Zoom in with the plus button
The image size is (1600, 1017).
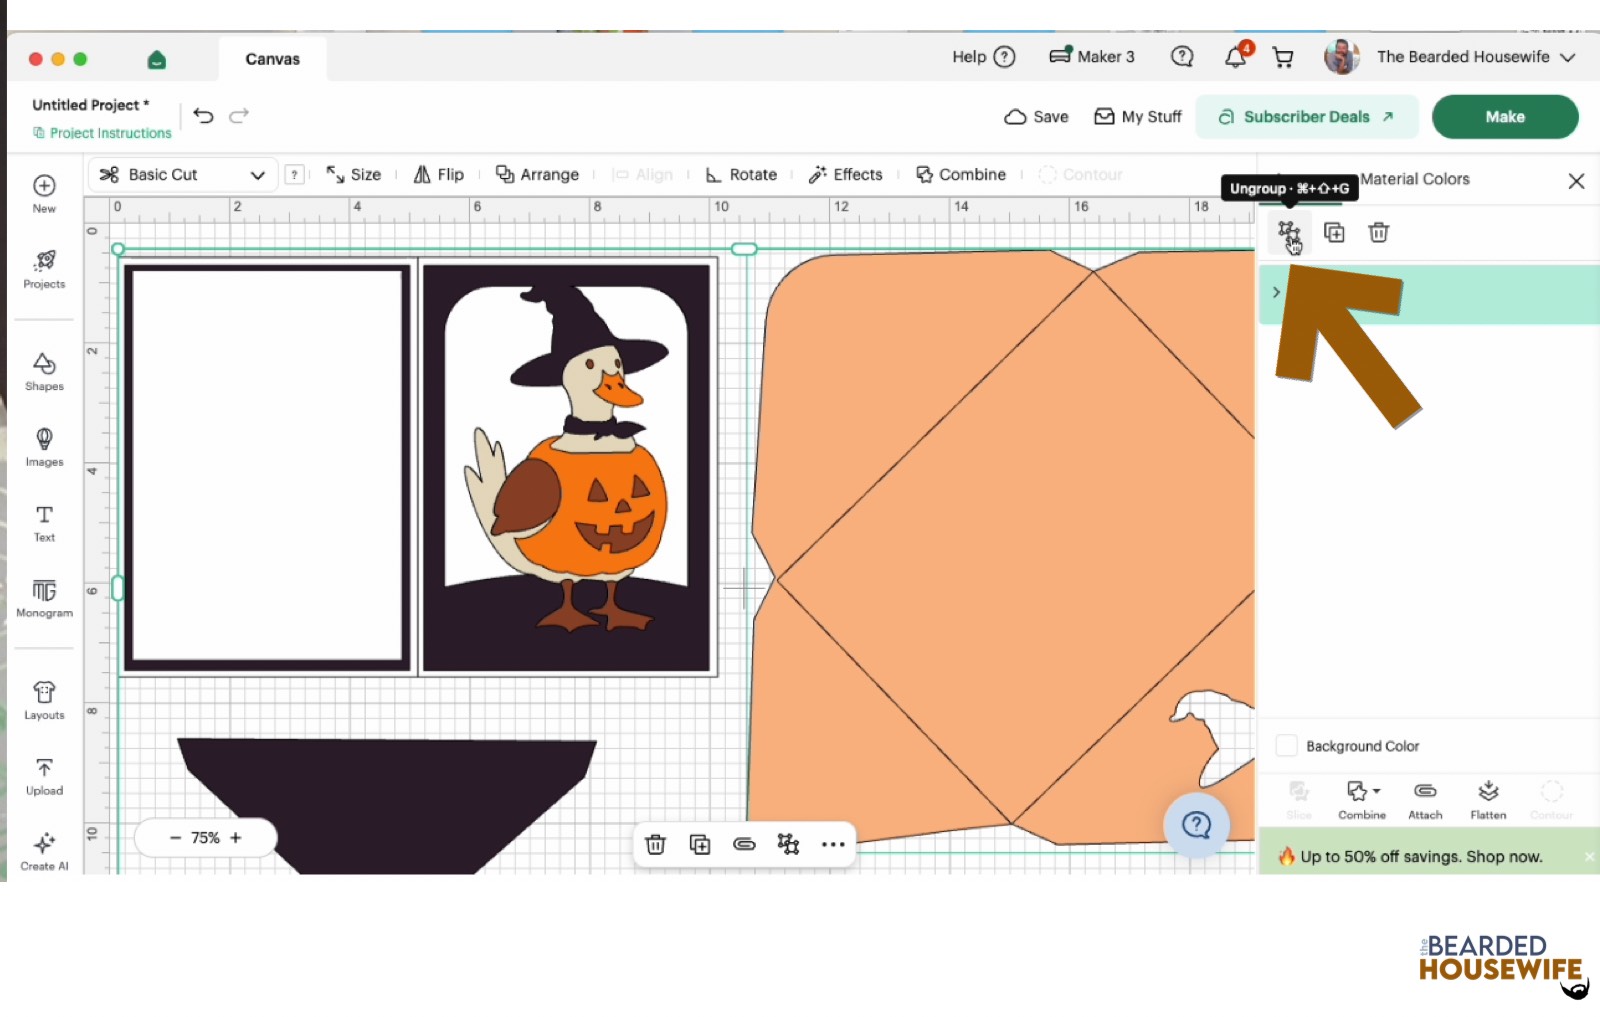pyautogui.click(x=236, y=838)
